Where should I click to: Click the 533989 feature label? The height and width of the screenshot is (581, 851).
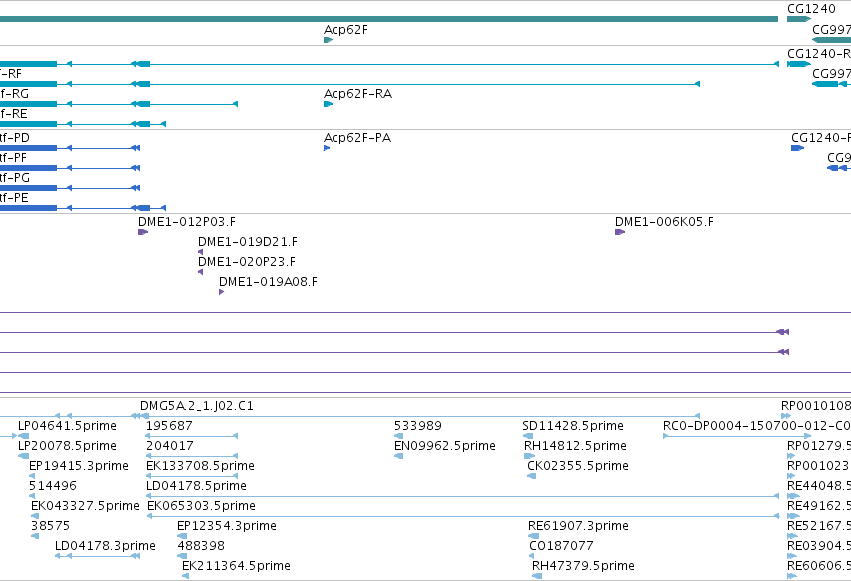(x=418, y=426)
